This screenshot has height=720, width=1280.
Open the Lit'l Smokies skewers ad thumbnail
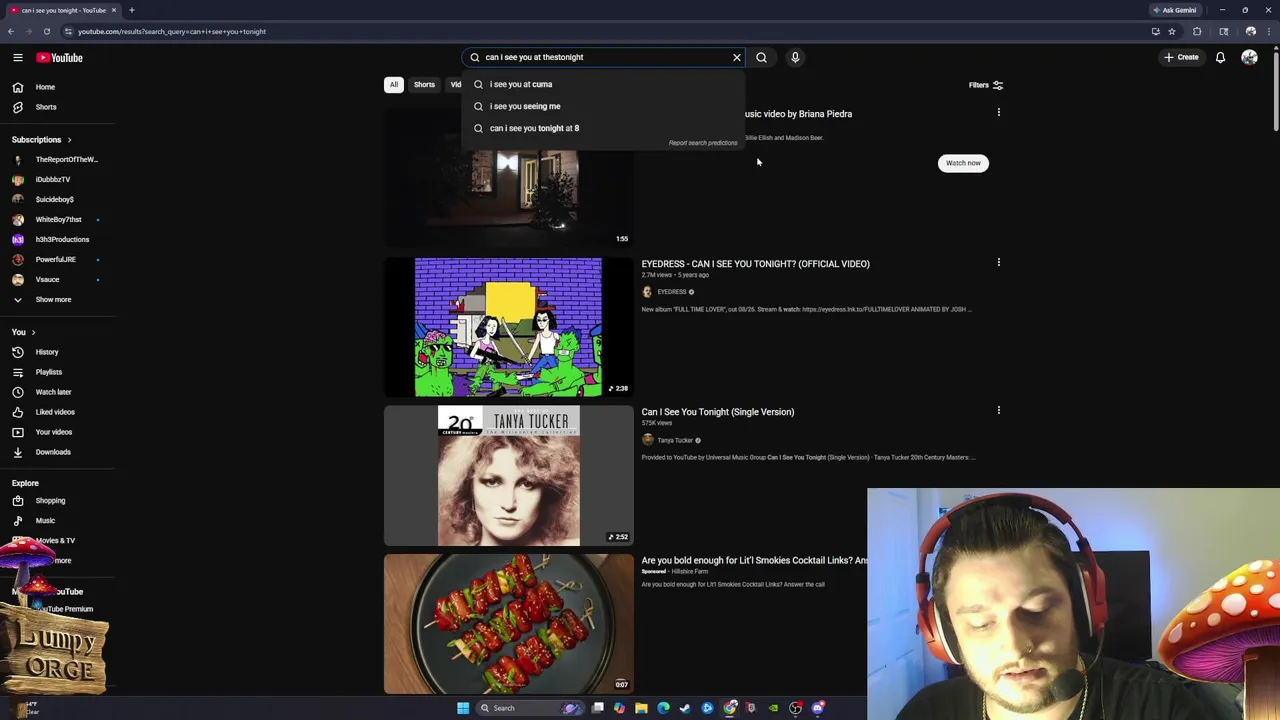[508, 623]
